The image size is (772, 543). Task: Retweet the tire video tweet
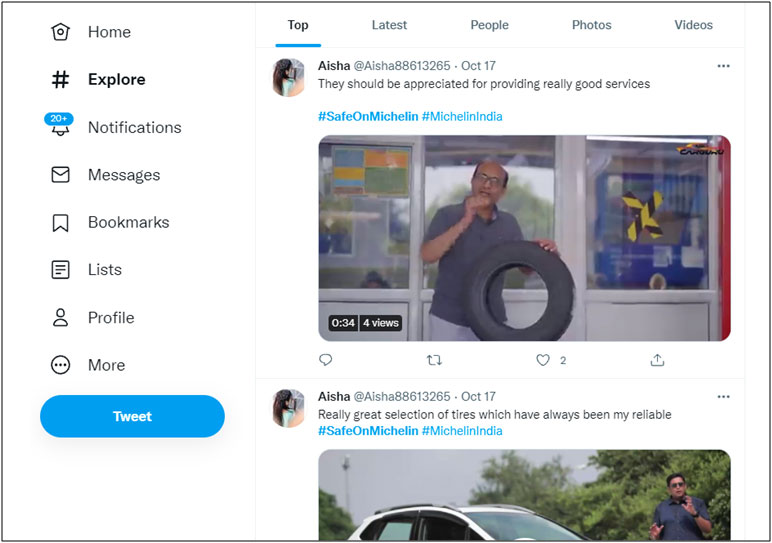pyautogui.click(x=434, y=360)
